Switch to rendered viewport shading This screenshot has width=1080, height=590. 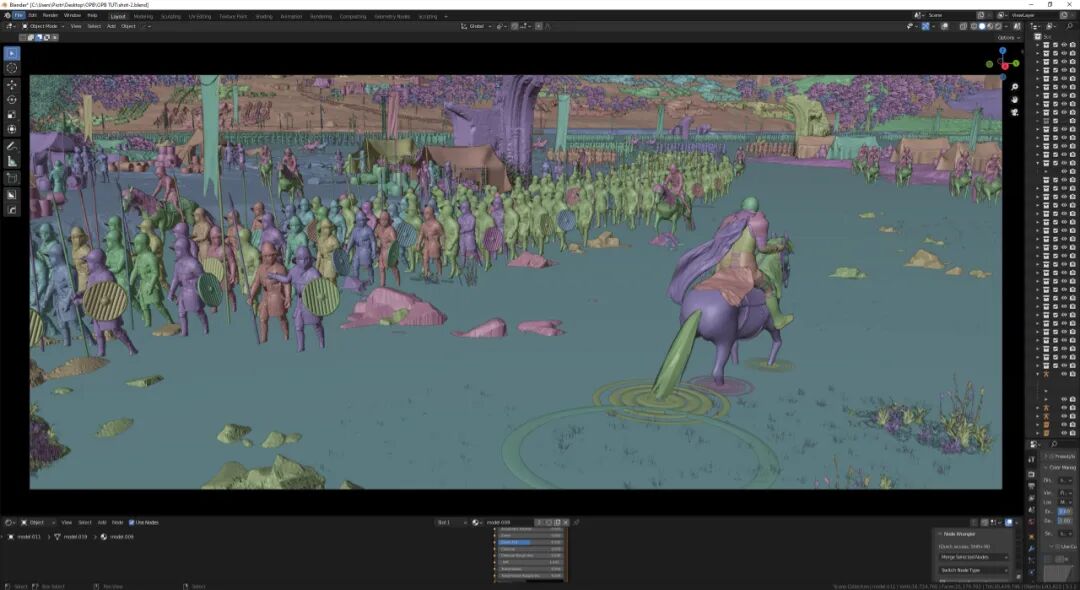[x=998, y=26]
